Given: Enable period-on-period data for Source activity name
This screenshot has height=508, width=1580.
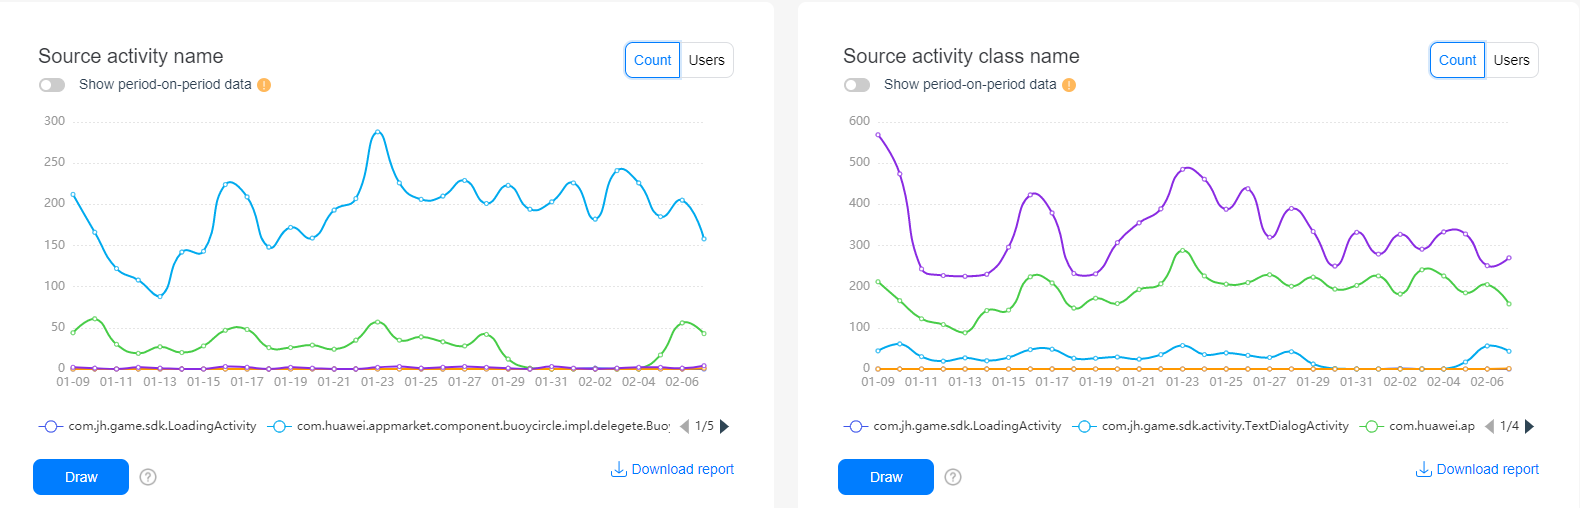Looking at the screenshot, I should 52,85.
